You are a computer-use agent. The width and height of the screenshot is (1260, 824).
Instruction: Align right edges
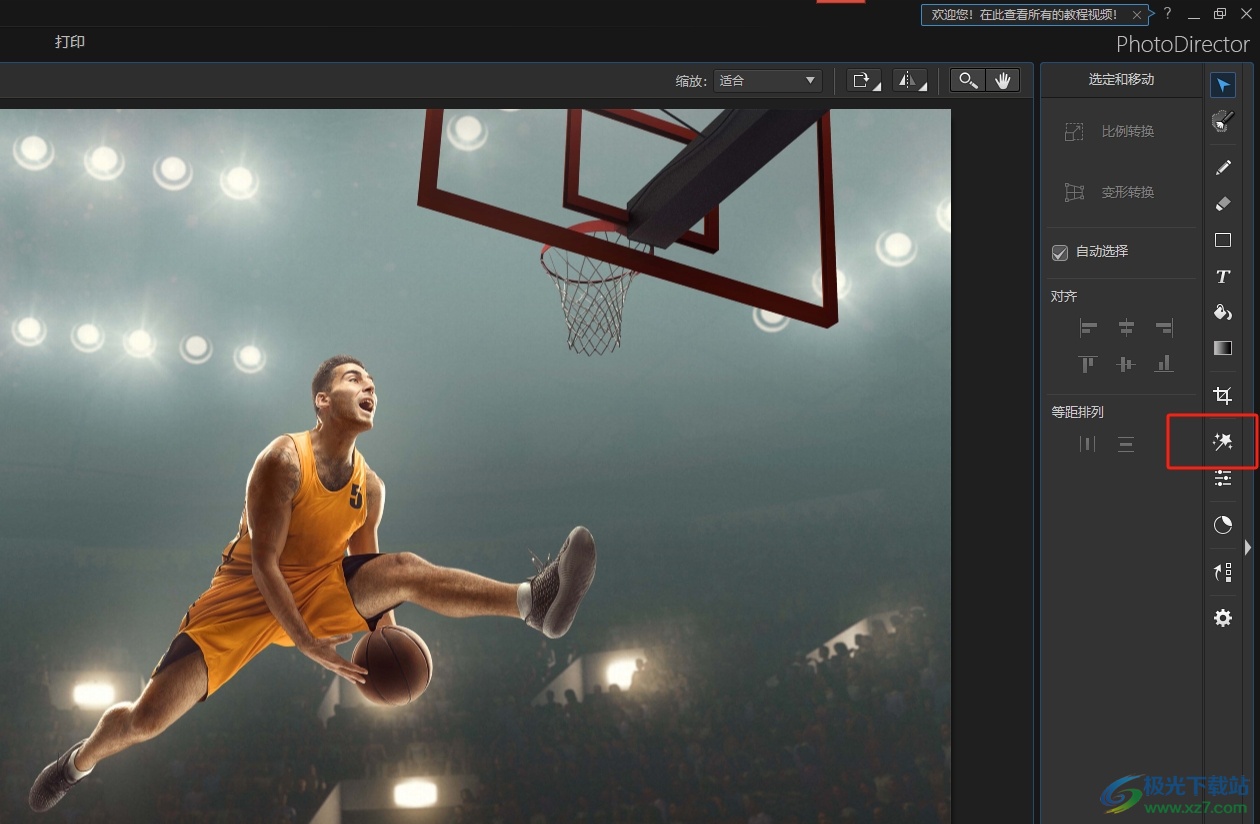click(1164, 327)
